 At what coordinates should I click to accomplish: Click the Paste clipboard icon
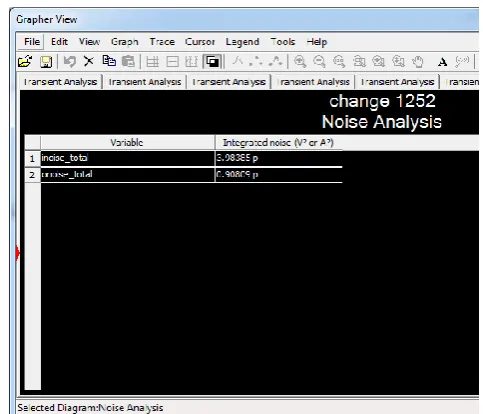click(128, 61)
